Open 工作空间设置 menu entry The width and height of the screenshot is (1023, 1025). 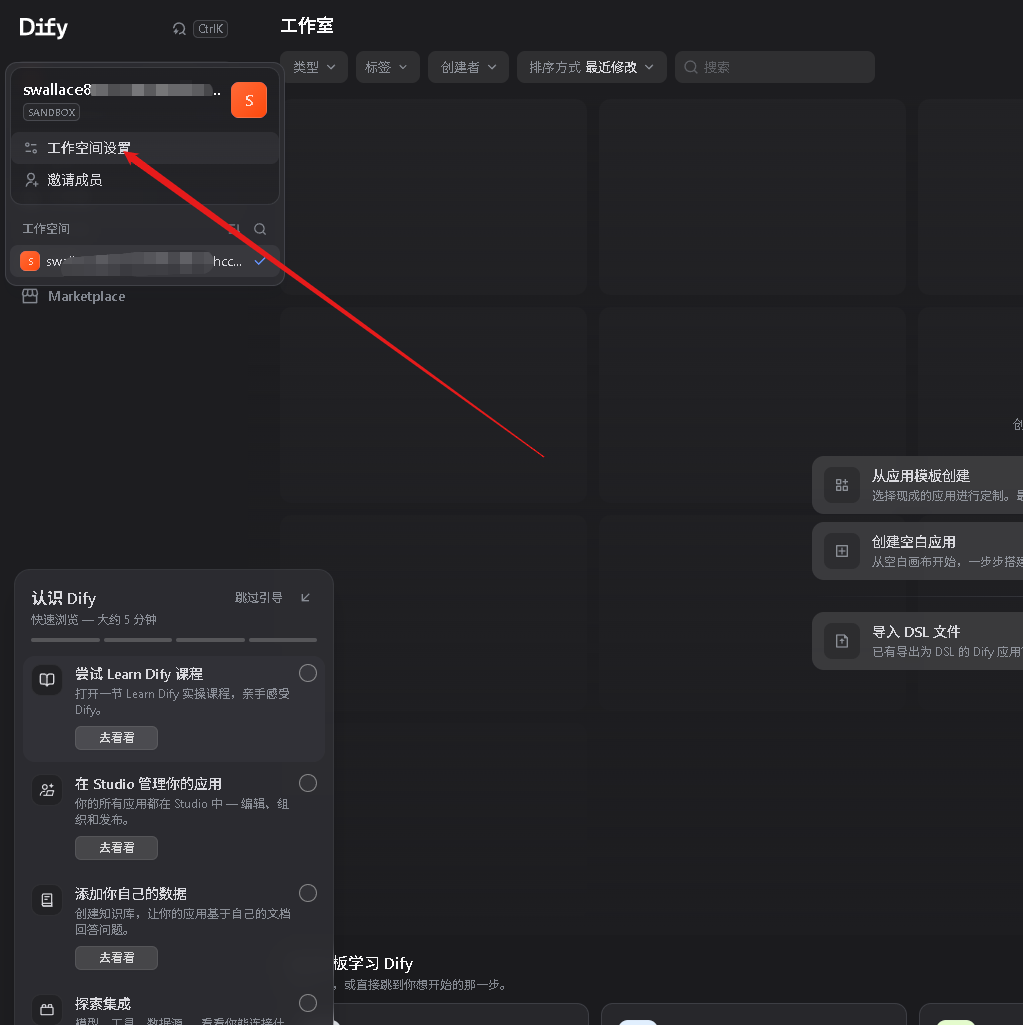pos(145,148)
